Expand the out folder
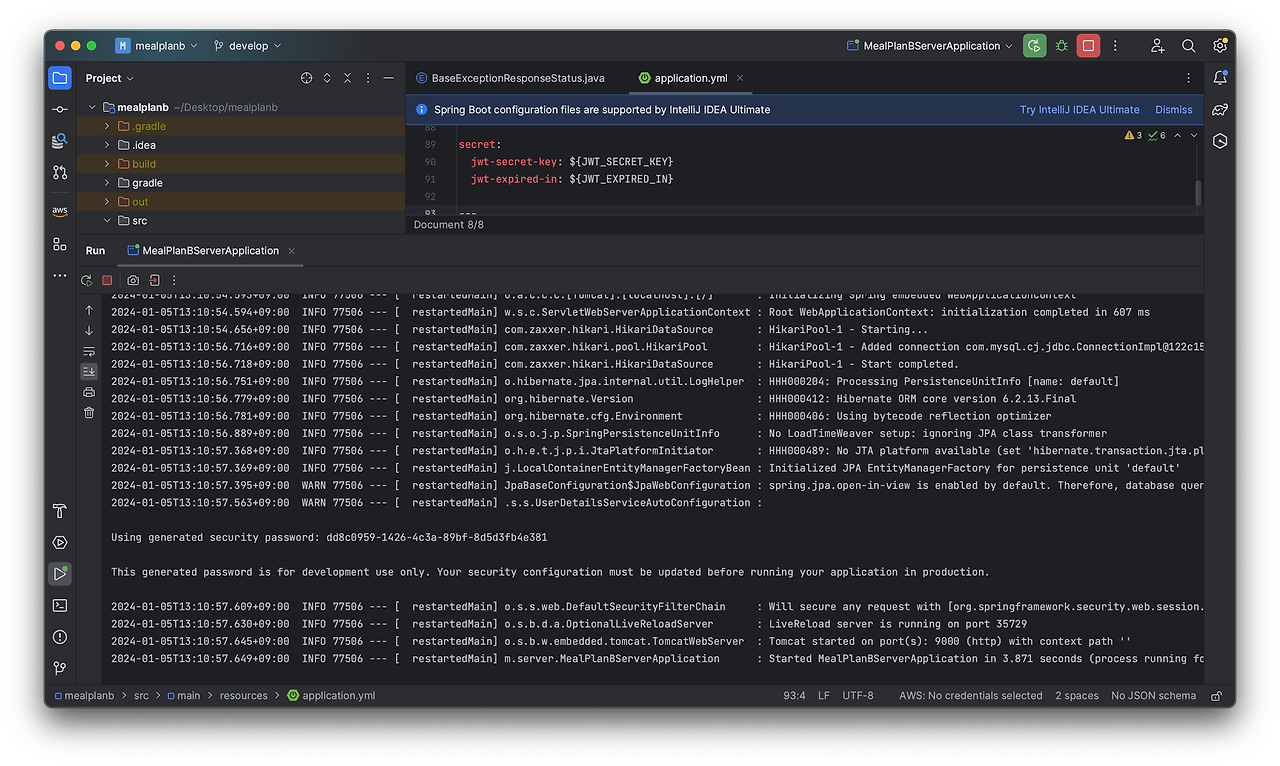The image size is (1280, 766). click(107, 202)
